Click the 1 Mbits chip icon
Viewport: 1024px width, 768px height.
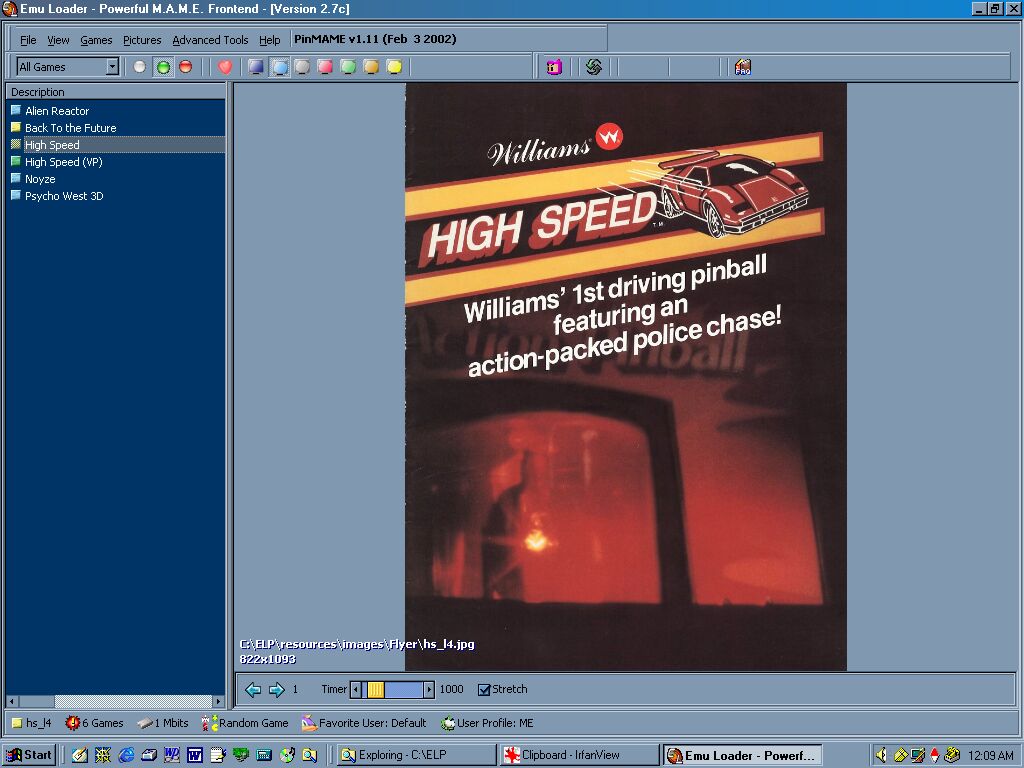(x=145, y=723)
